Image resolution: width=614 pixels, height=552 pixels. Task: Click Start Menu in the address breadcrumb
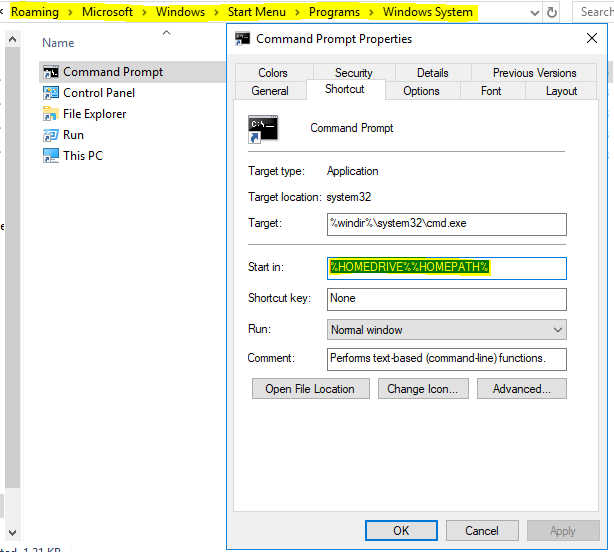point(256,12)
